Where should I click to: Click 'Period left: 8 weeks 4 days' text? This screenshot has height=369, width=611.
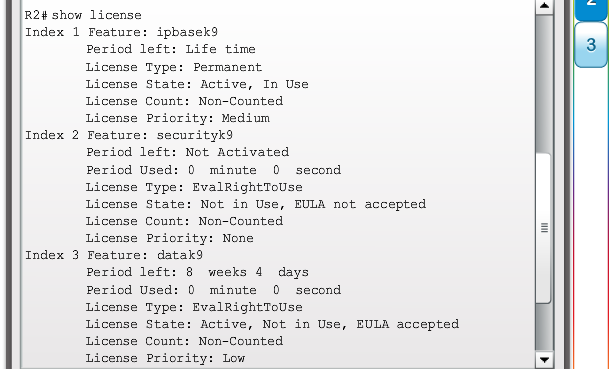tap(197, 272)
